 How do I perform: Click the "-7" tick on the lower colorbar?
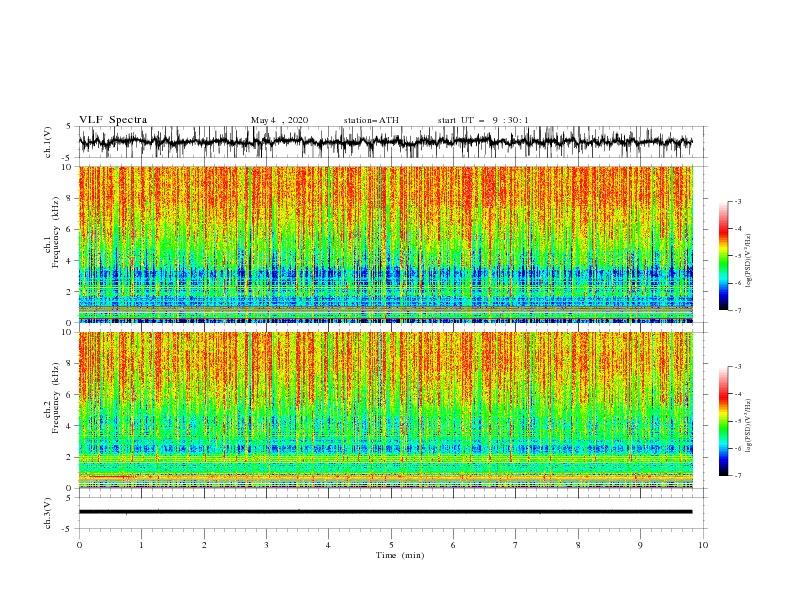[x=737, y=476]
